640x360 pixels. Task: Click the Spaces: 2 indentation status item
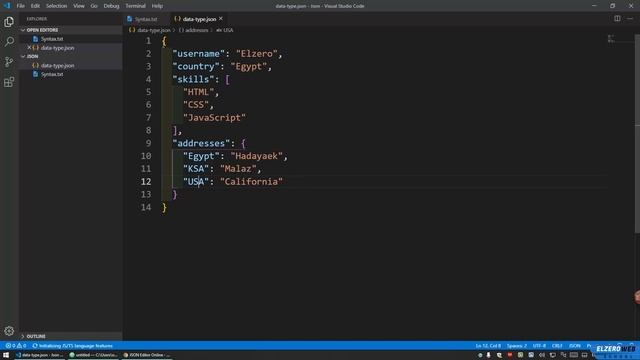click(x=517, y=346)
